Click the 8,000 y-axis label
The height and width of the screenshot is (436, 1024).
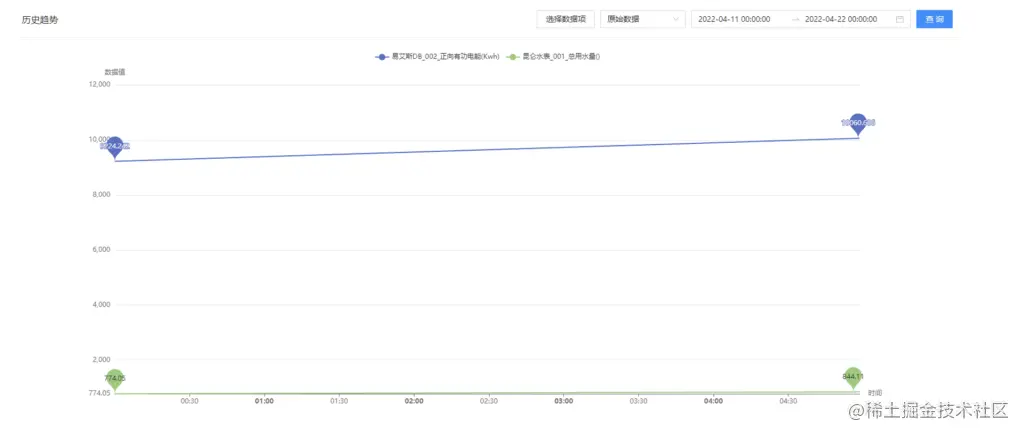pyautogui.click(x=101, y=195)
